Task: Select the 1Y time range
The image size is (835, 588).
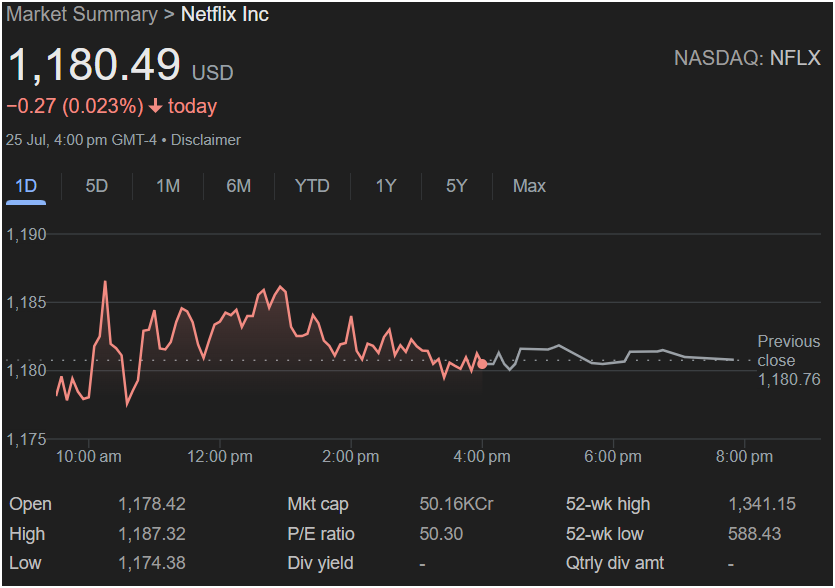Action: coord(386,186)
